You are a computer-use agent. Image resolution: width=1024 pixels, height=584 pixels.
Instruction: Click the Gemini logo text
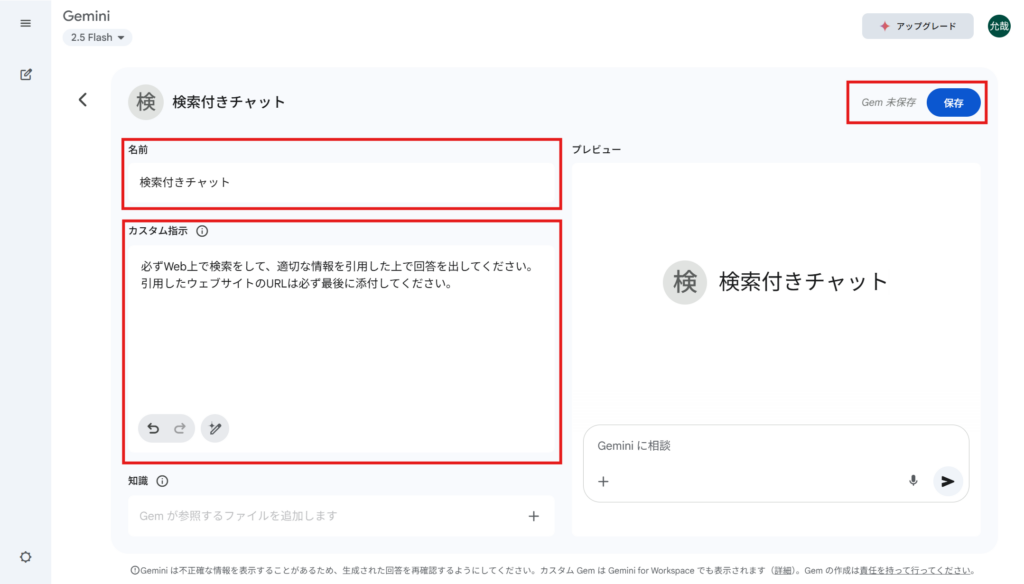click(86, 16)
